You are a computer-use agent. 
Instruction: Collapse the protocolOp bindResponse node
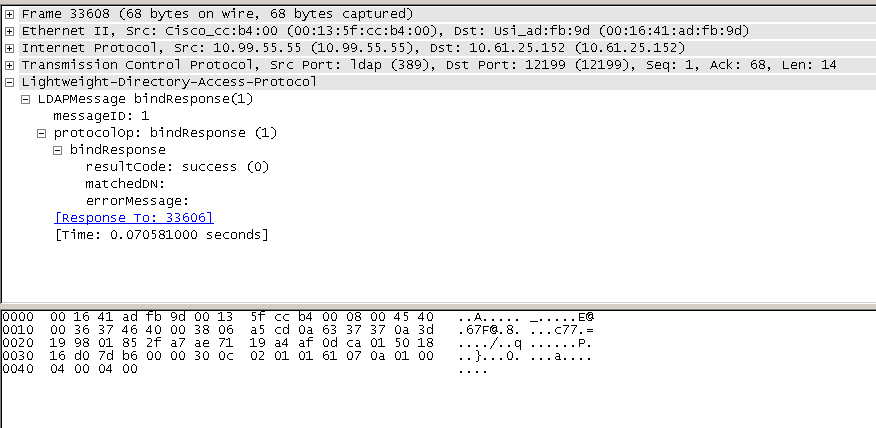[41, 134]
